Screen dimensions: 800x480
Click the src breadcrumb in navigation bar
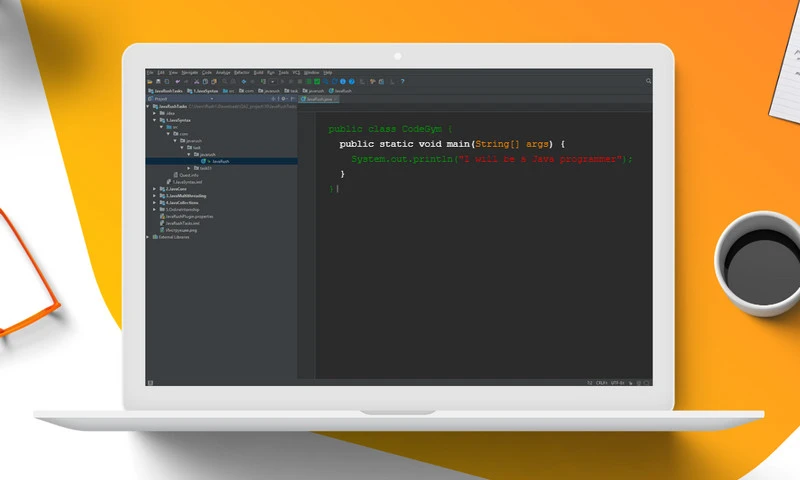229,91
